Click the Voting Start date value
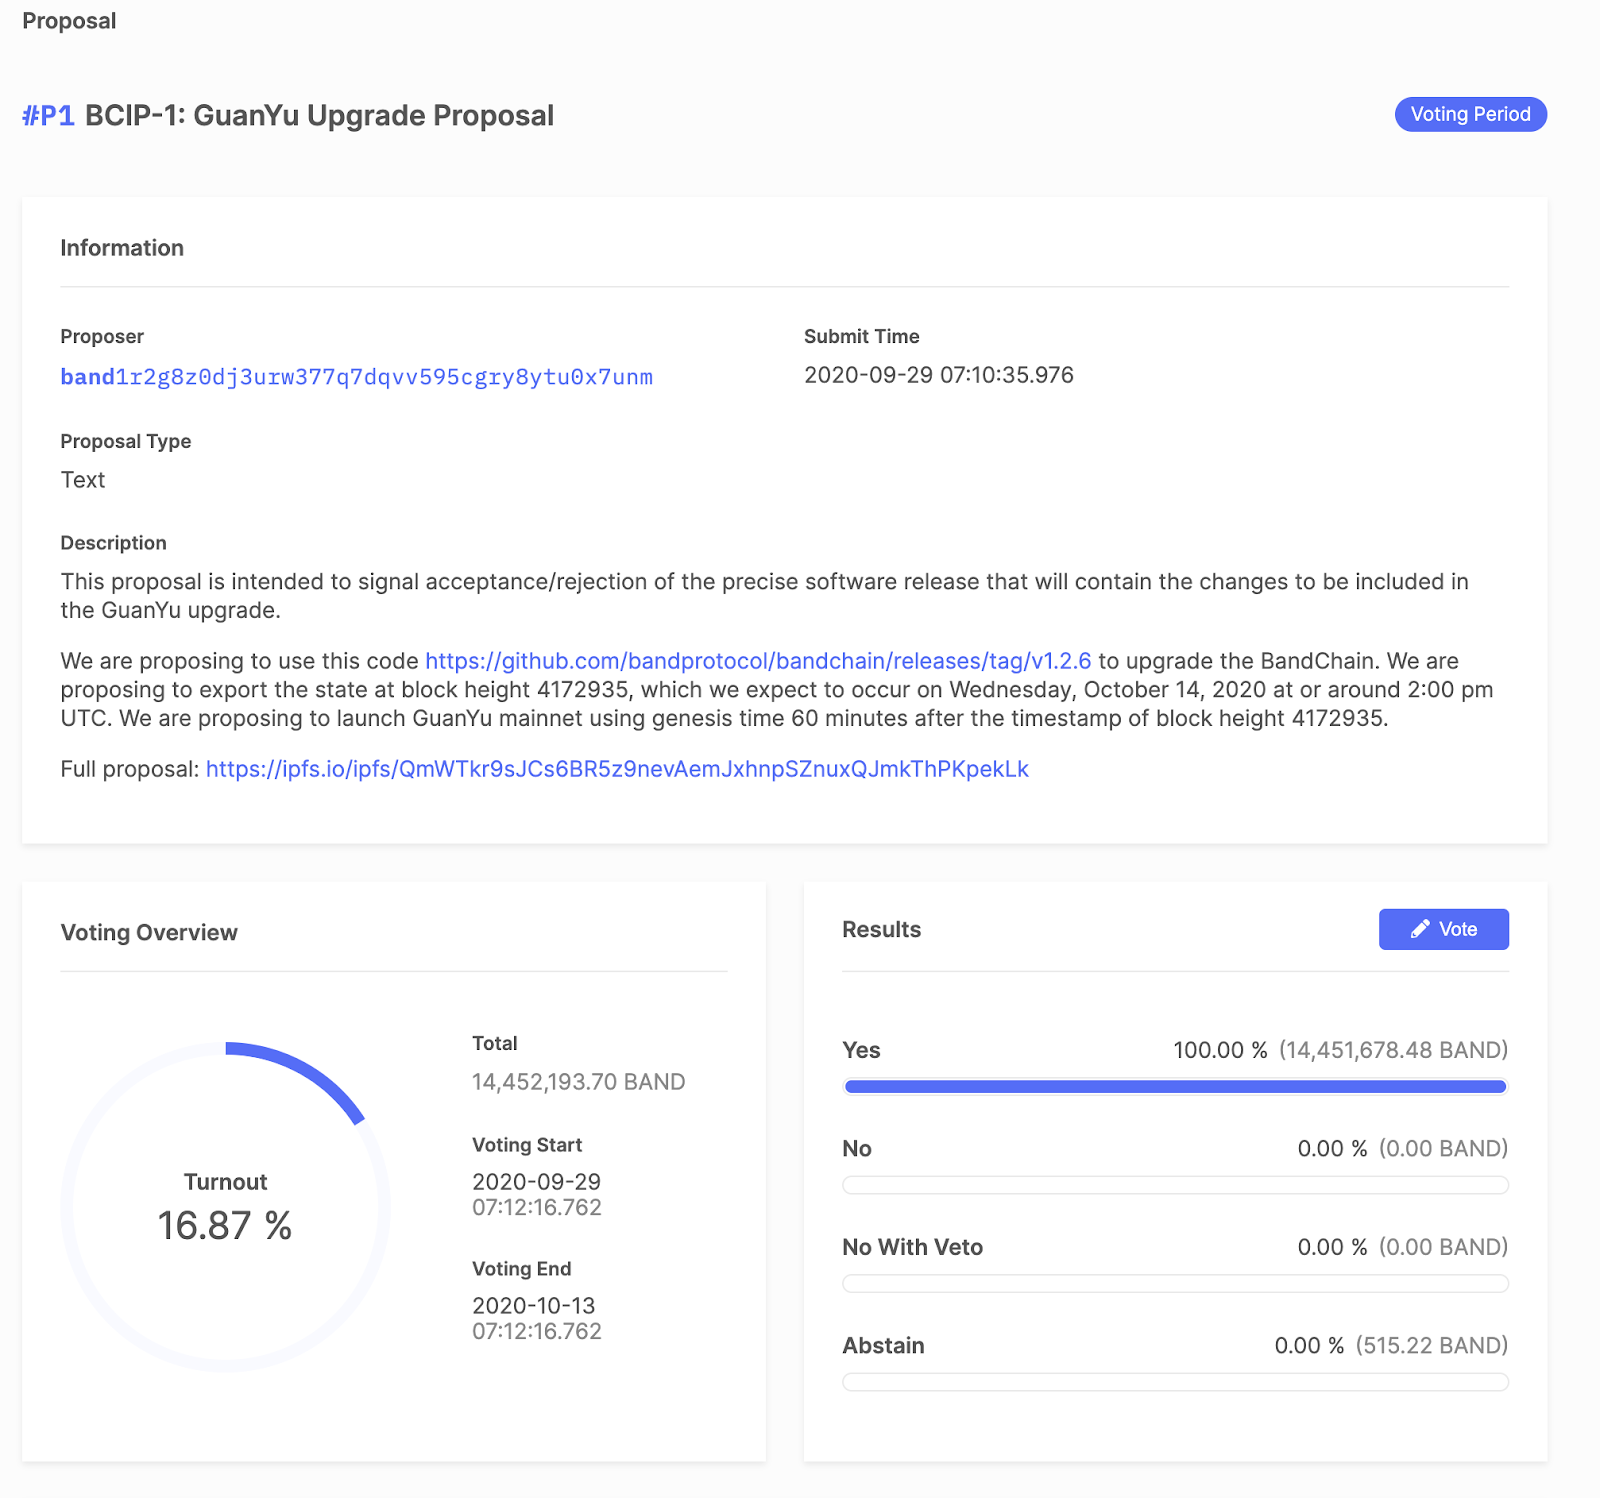Viewport: 1600px width, 1498px height. (537, 1194)
